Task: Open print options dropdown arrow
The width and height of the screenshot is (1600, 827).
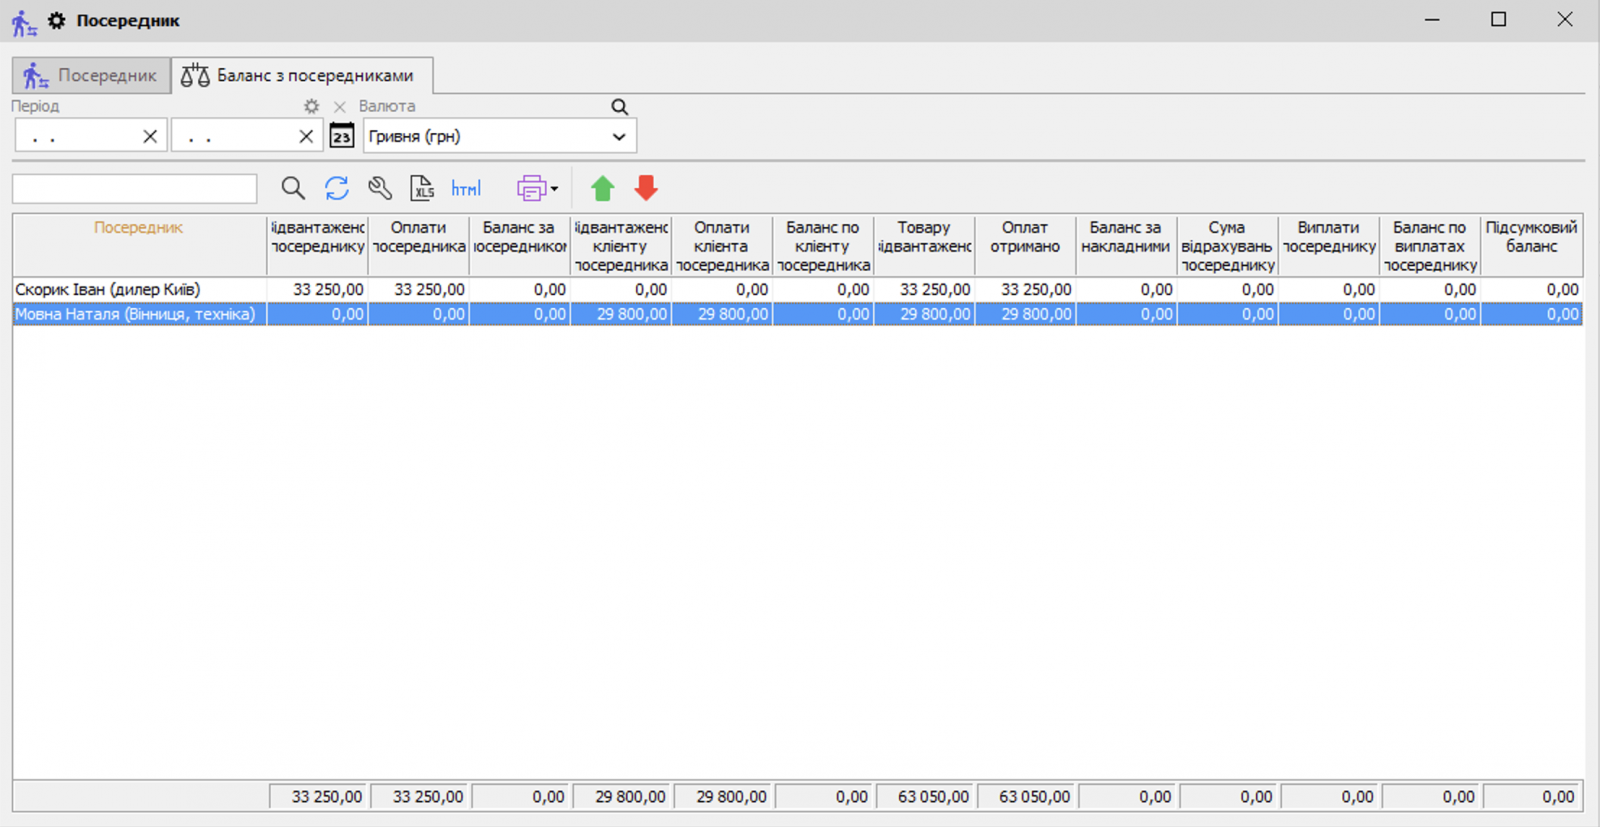Action: 555,189
